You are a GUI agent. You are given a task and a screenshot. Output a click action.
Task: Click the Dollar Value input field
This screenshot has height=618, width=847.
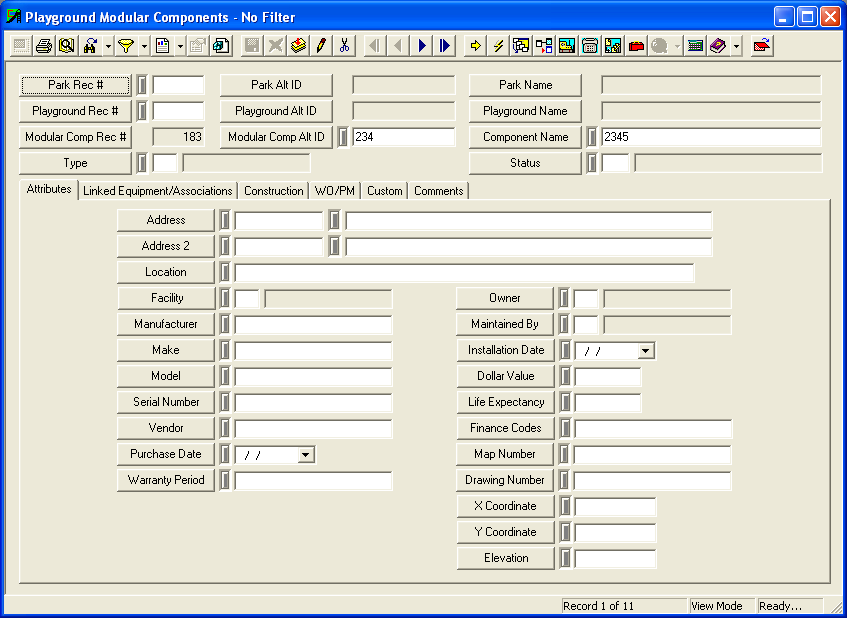click(607, 377)
